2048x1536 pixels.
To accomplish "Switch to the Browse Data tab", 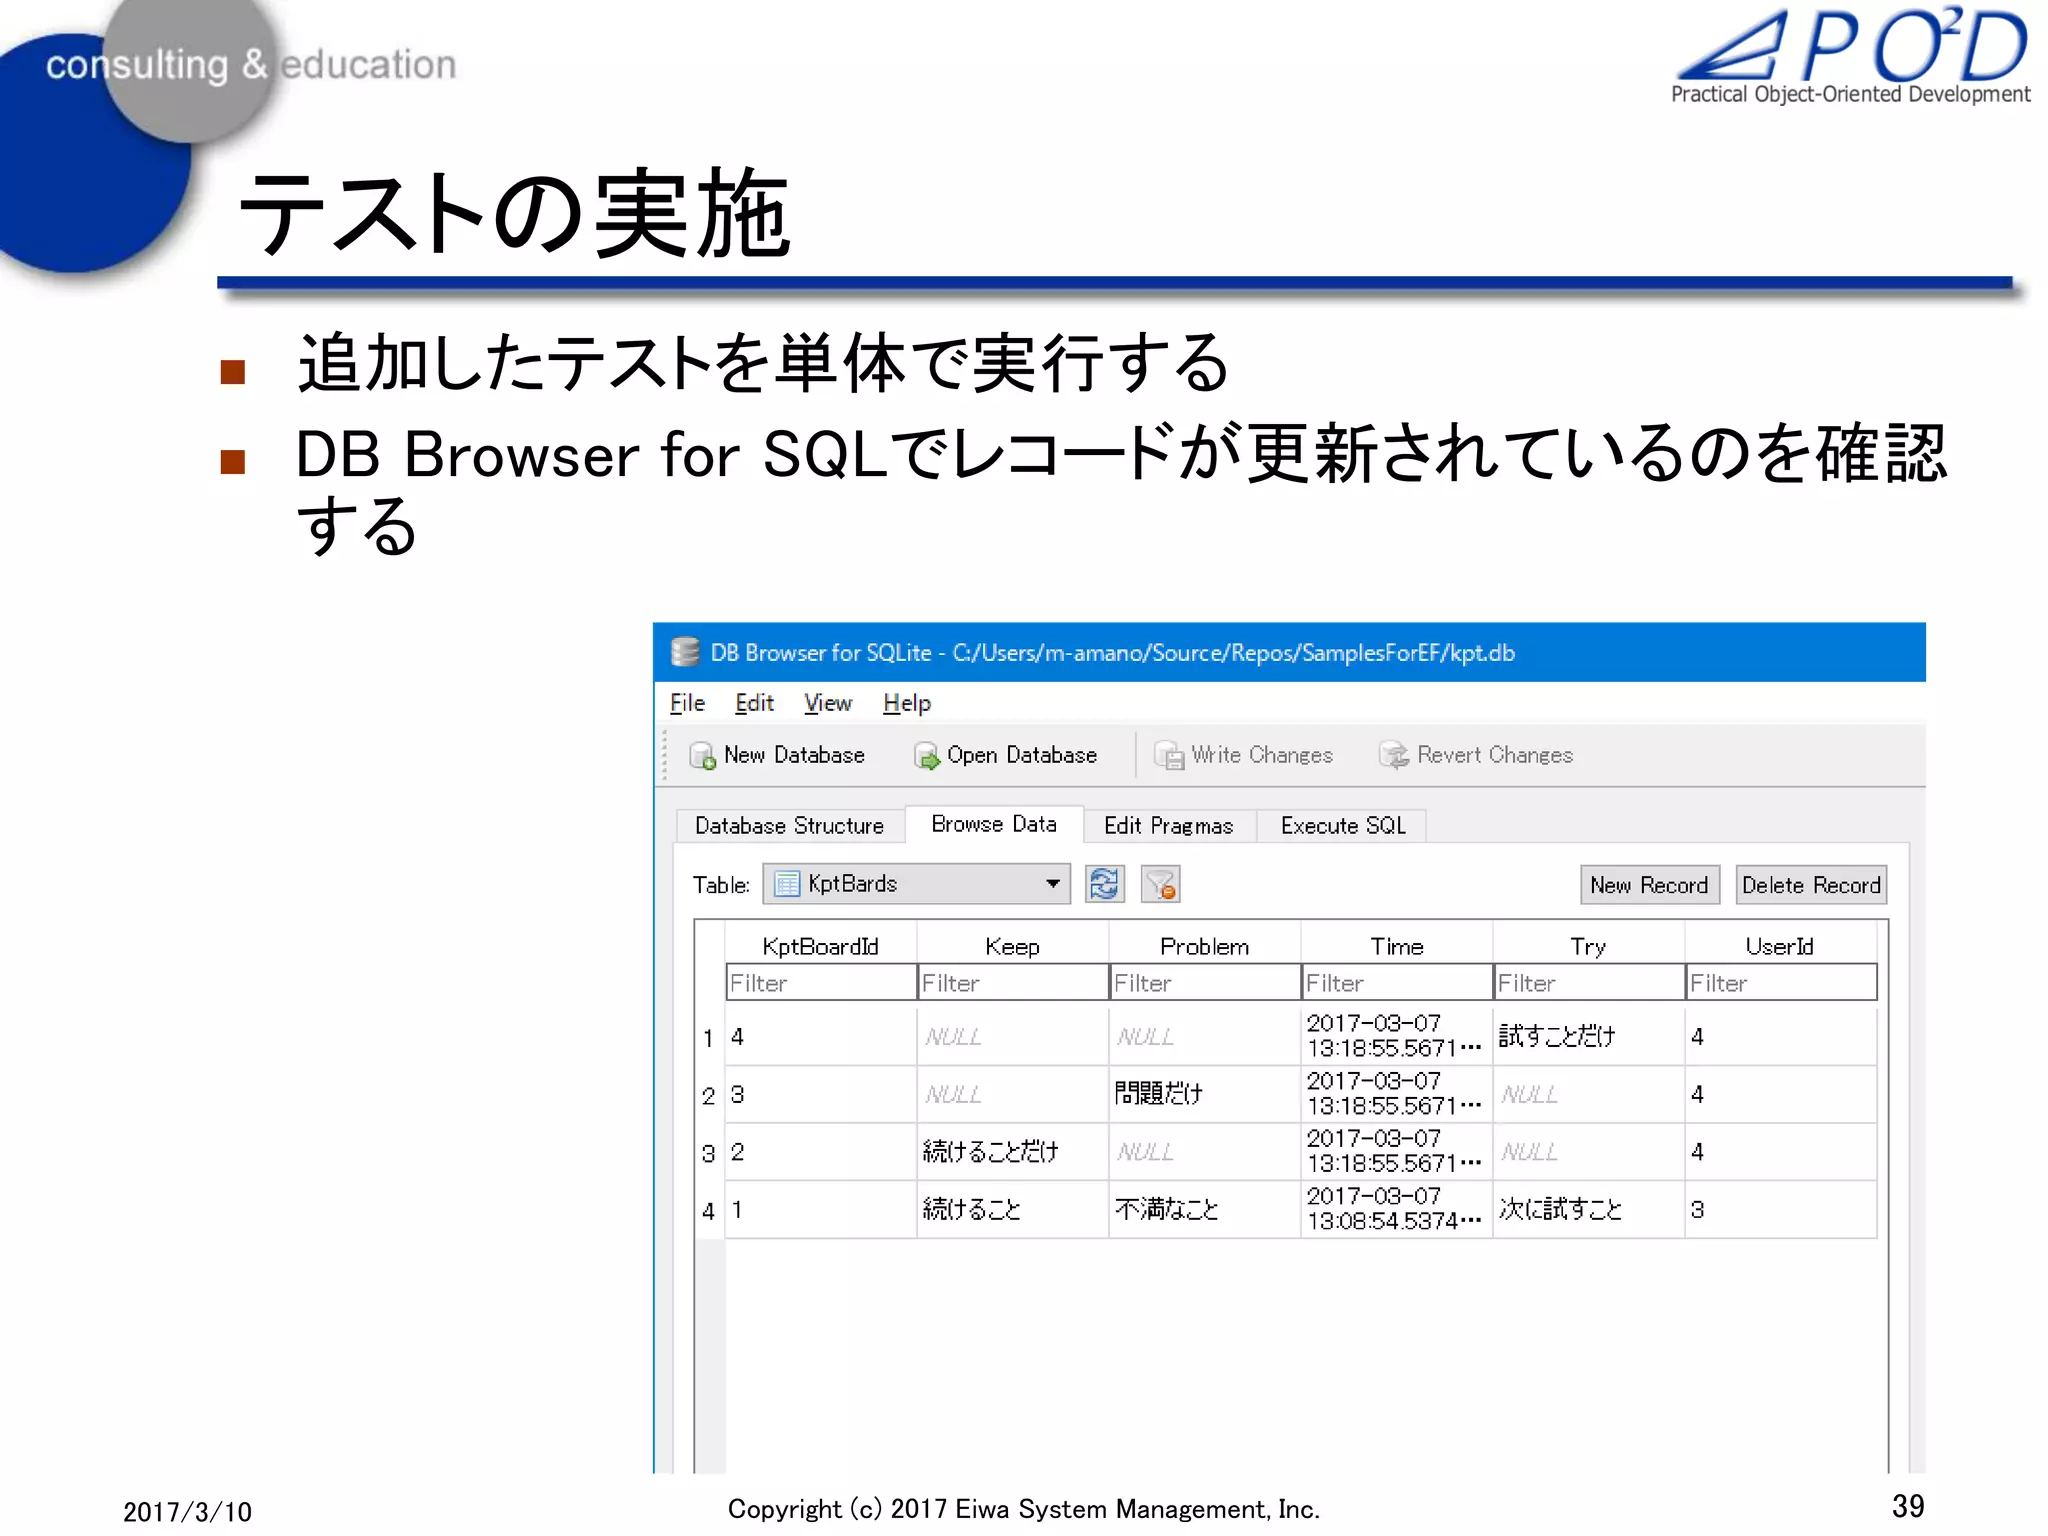I will (994, 823).
